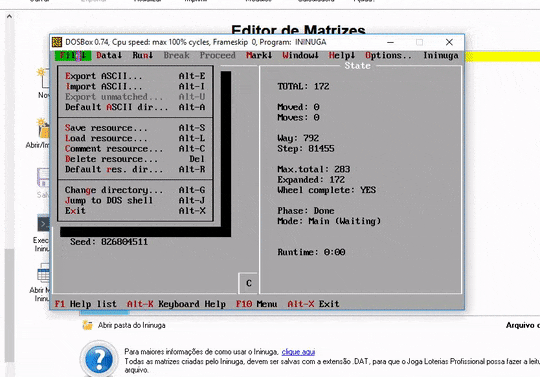
Task: Click the C box in the left panel
Action: (x=248, y=283)
